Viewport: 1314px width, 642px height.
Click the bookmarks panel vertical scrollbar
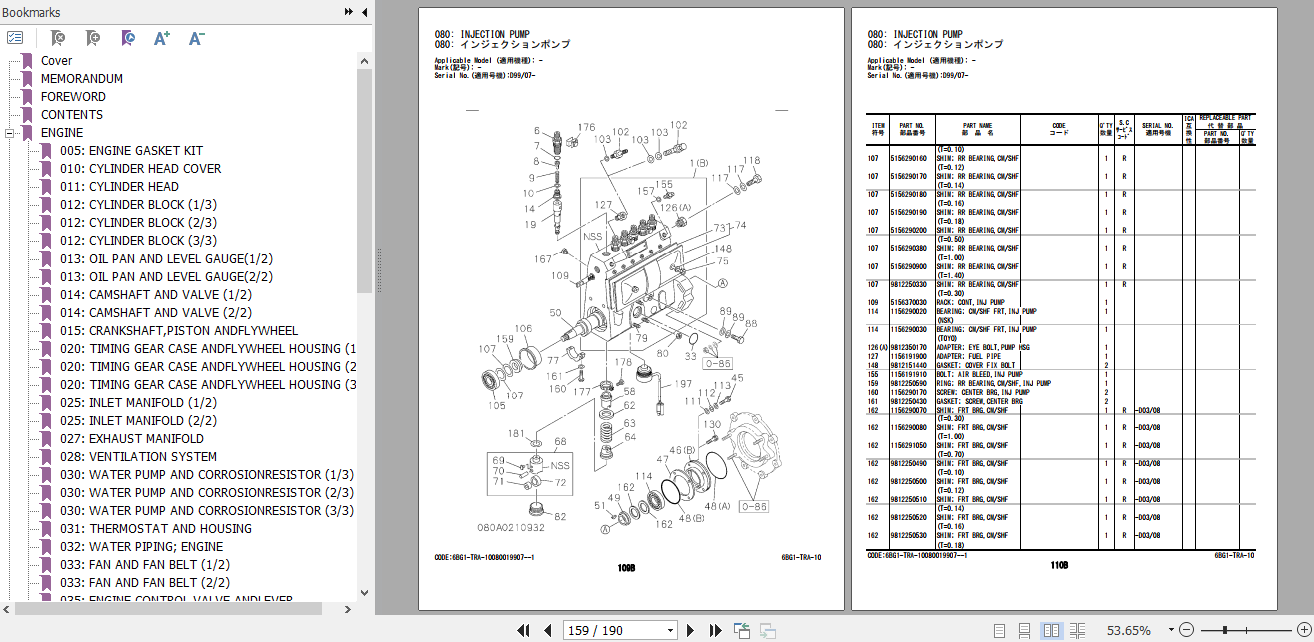click(365, 180)
